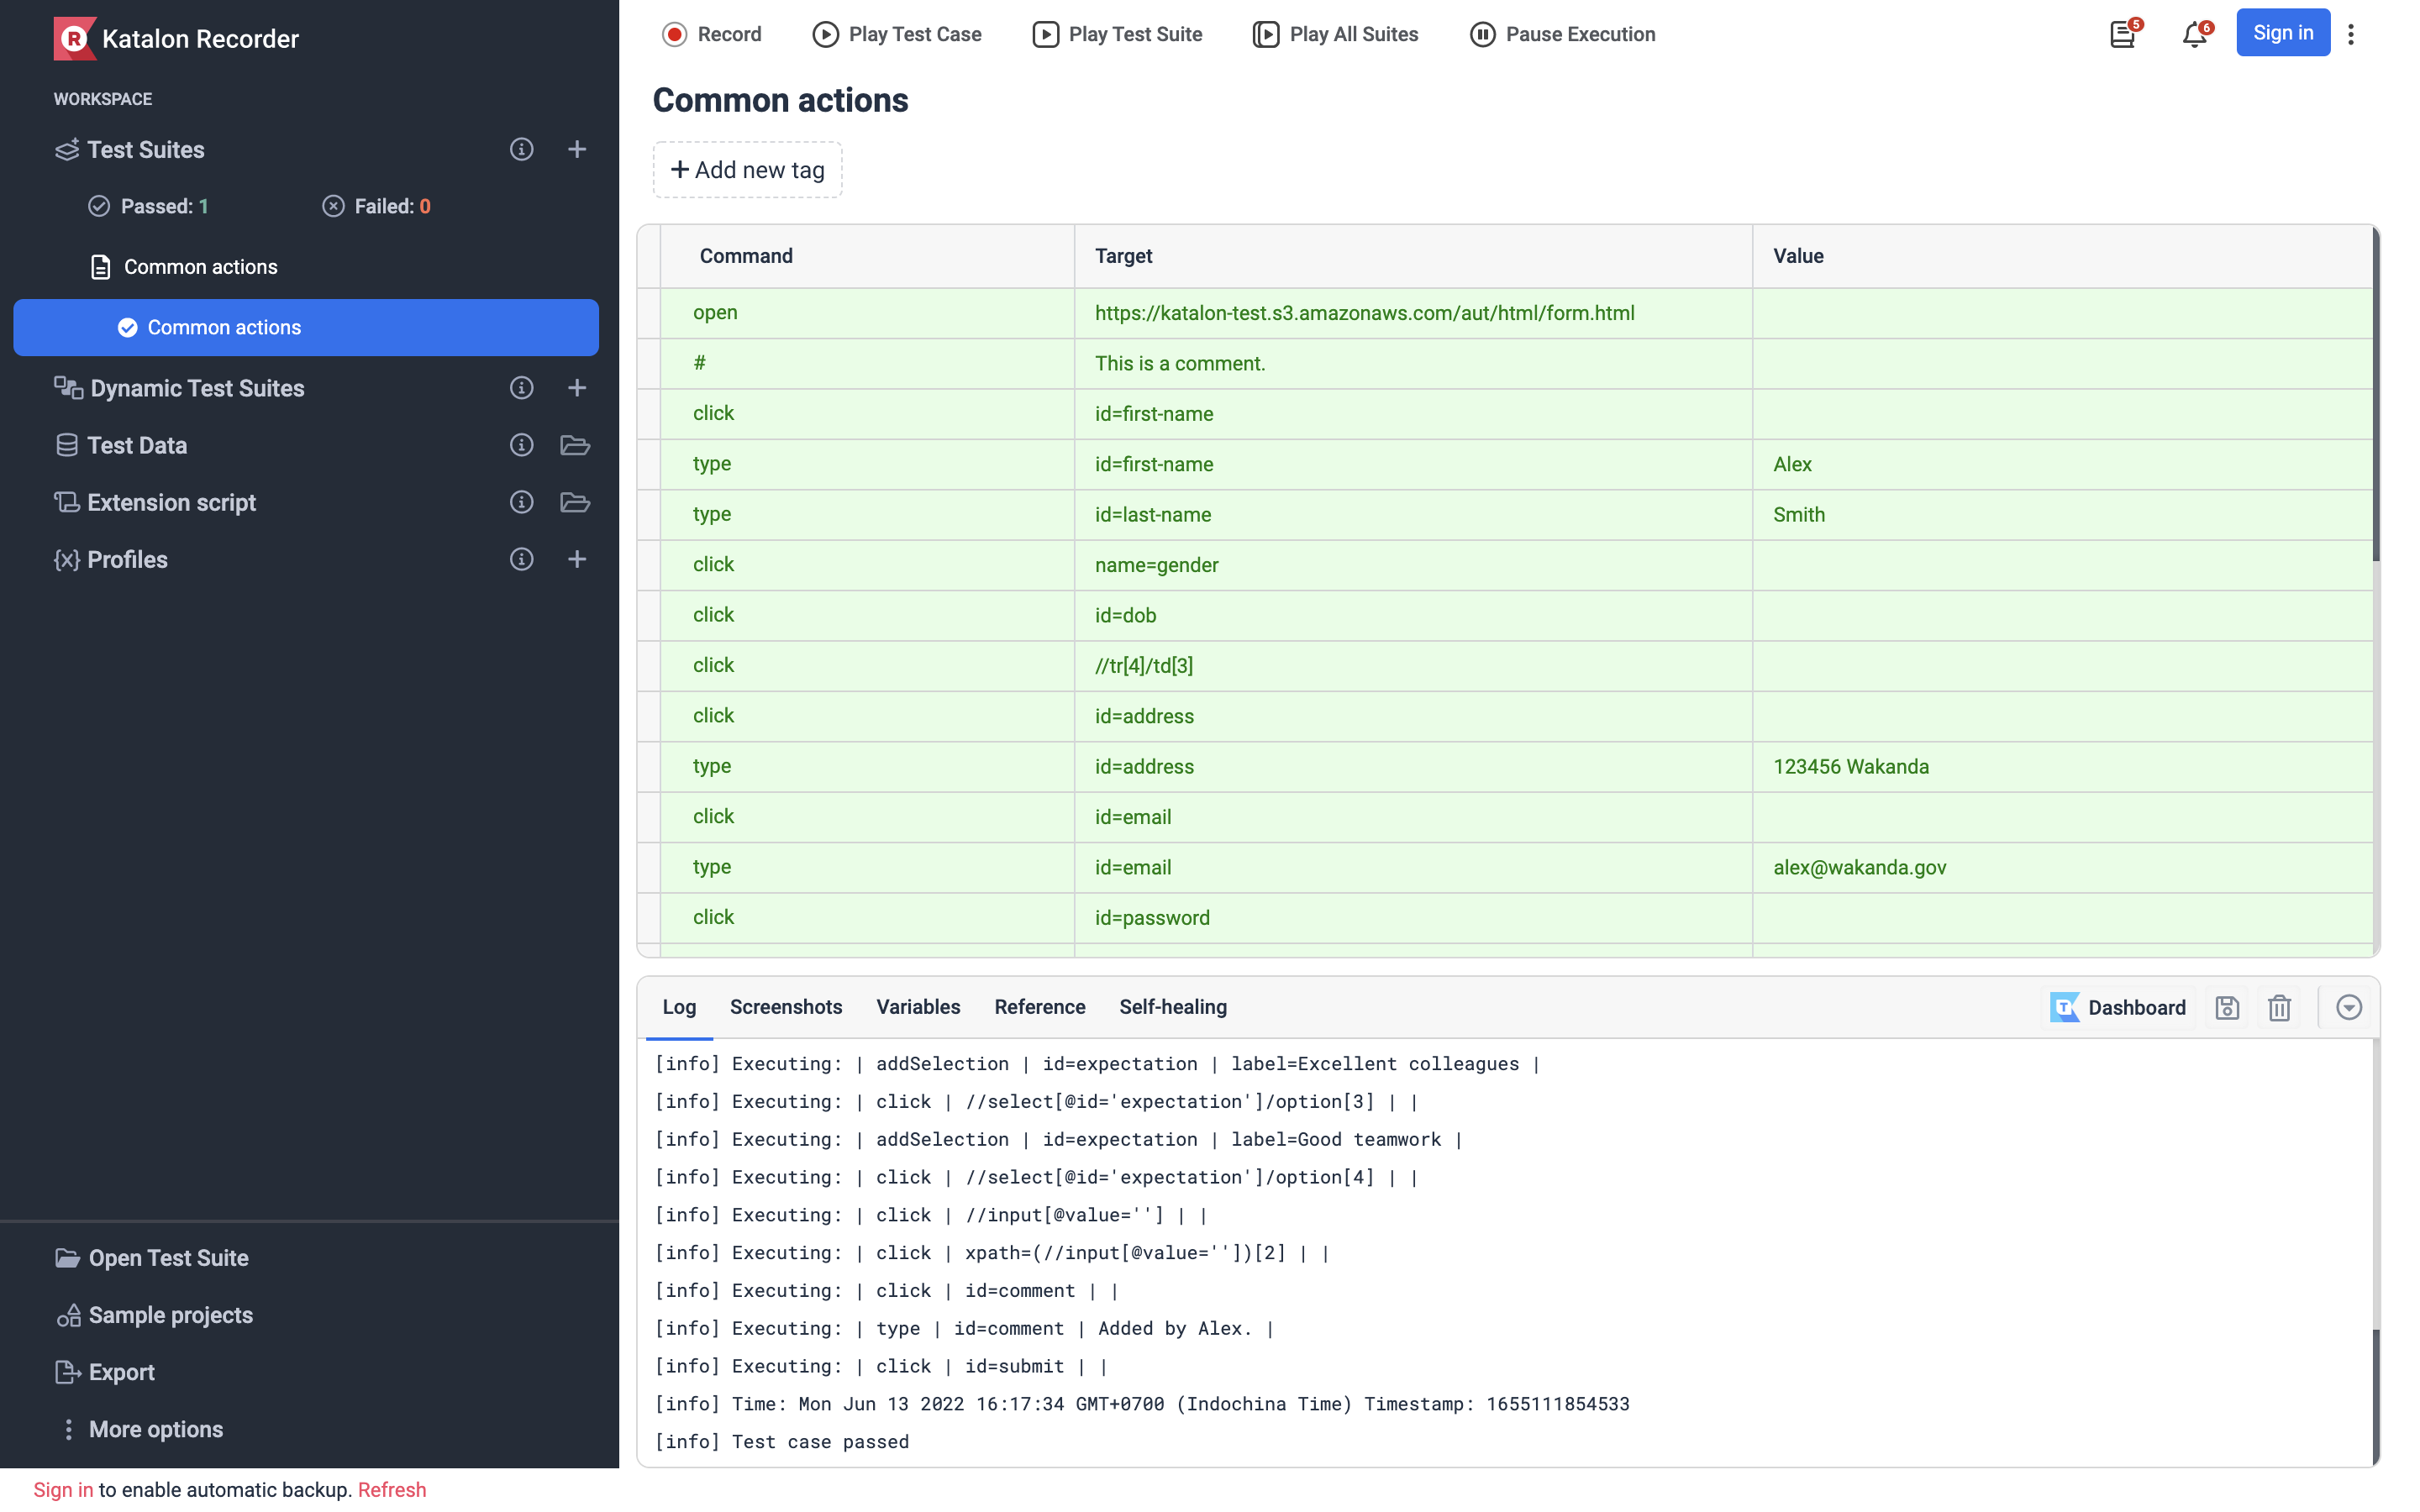Delete the log contents

(2279, 1007)
